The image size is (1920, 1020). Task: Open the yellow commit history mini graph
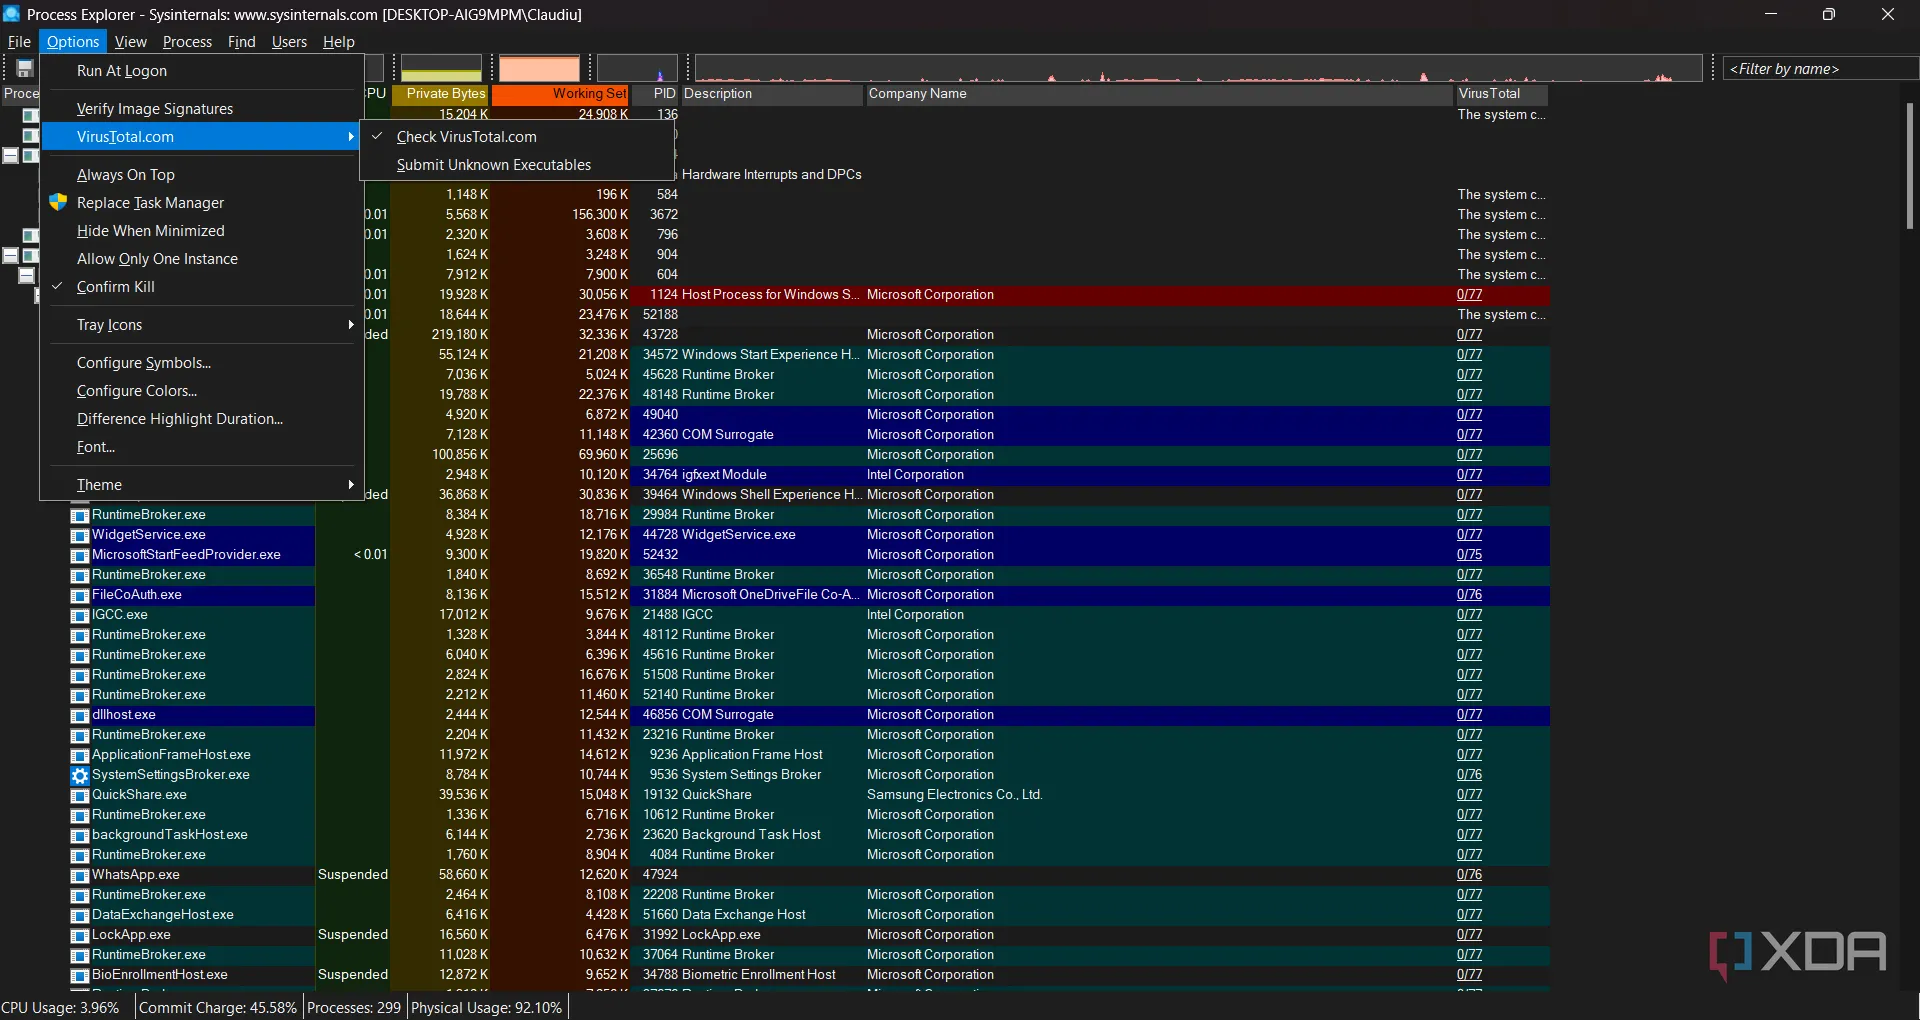[x=441, y=68]
